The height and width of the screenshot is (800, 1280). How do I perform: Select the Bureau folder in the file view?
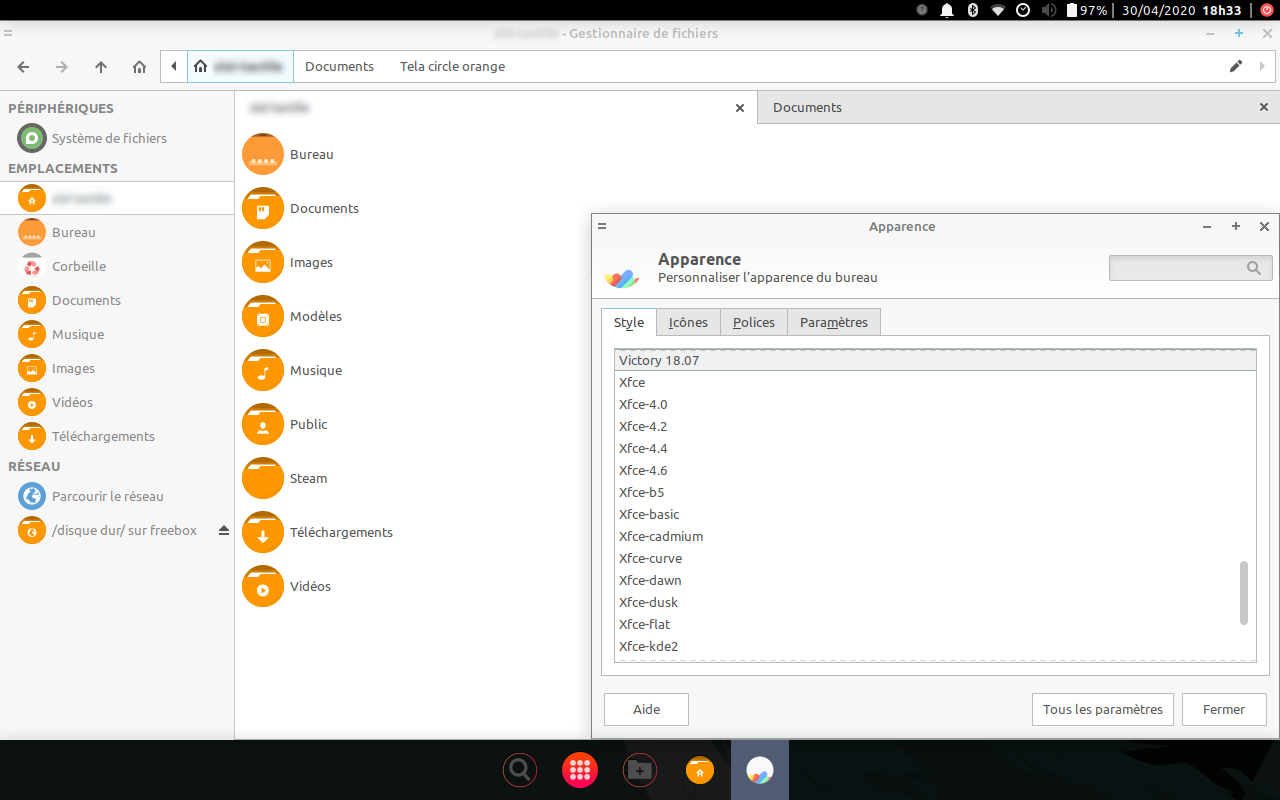coord(288,154)
